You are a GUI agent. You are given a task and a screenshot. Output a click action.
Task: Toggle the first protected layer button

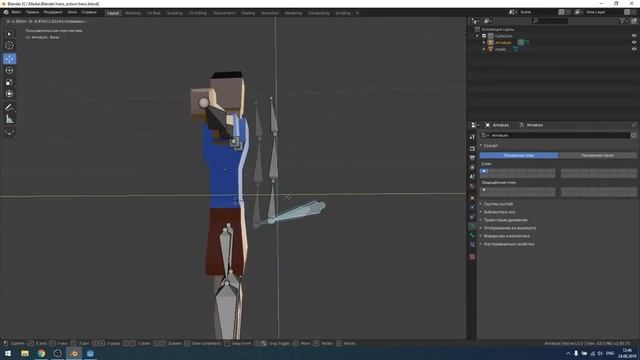click(x=484, y=190)
